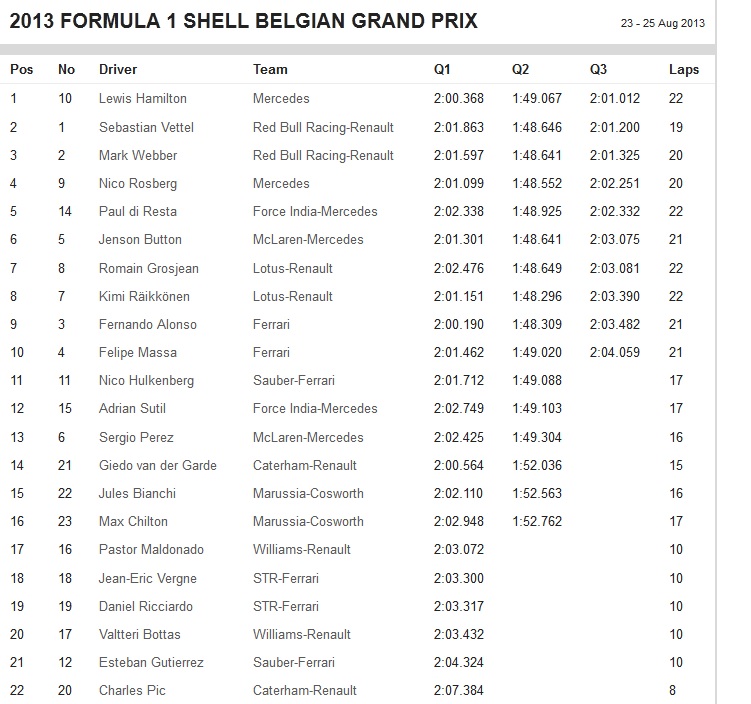
Task: Click the Force India-Mercedes team for Paul di Resta
Action: tap(315, 212)
